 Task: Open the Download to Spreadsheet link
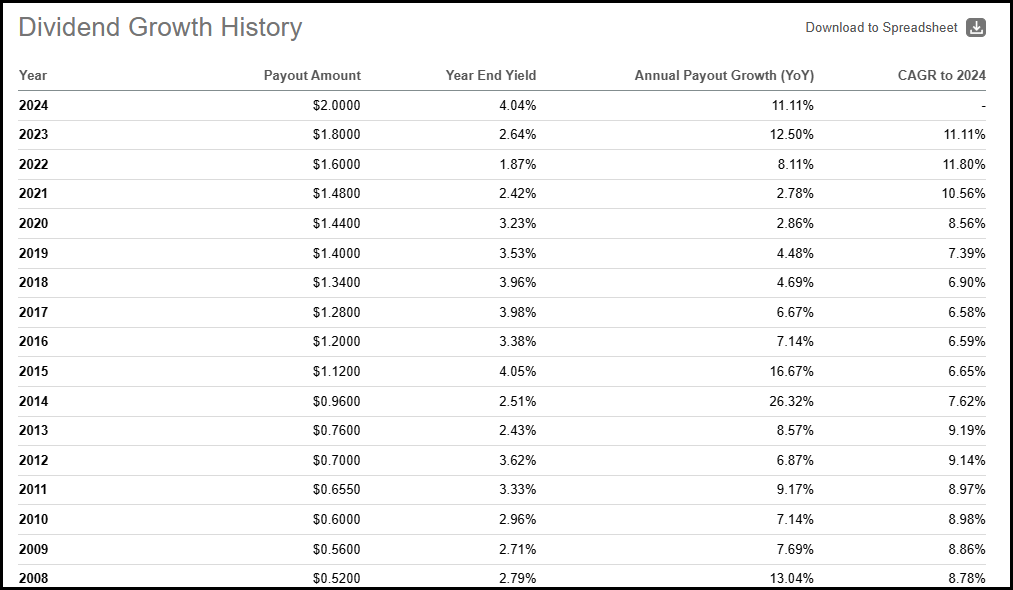(x=880, y=28)
